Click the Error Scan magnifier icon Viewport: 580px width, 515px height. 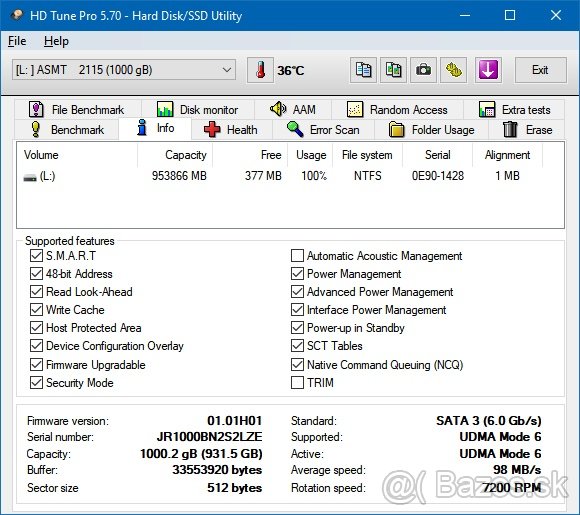295,129
